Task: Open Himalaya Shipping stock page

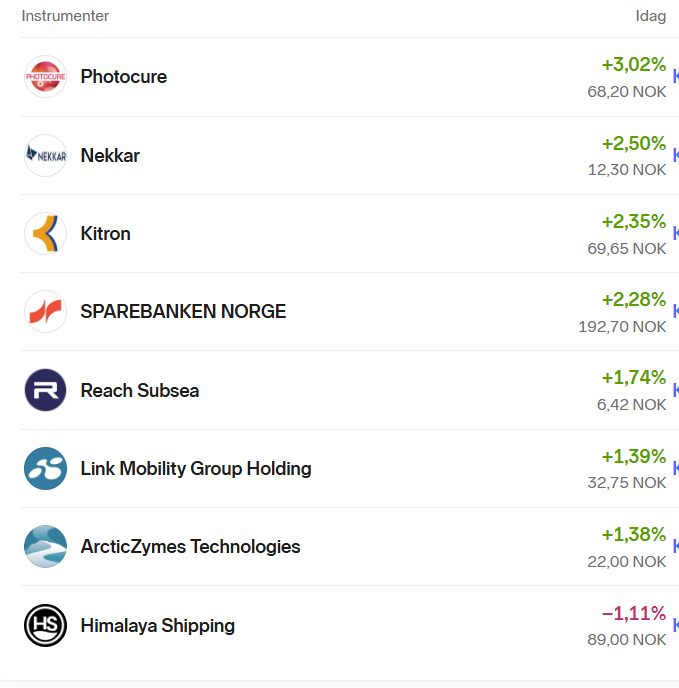Action: tap(158, 625)
